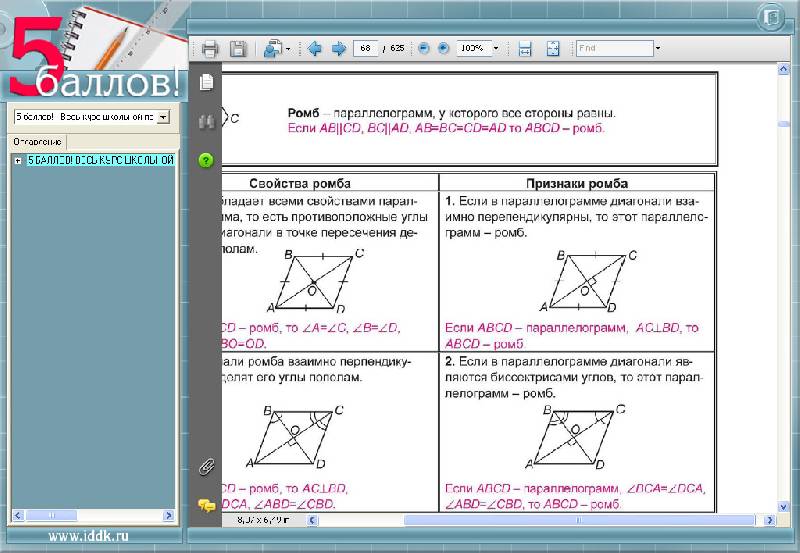
Task: Open the zoom level dropdown arrow
Action: (x=496, y=48)
